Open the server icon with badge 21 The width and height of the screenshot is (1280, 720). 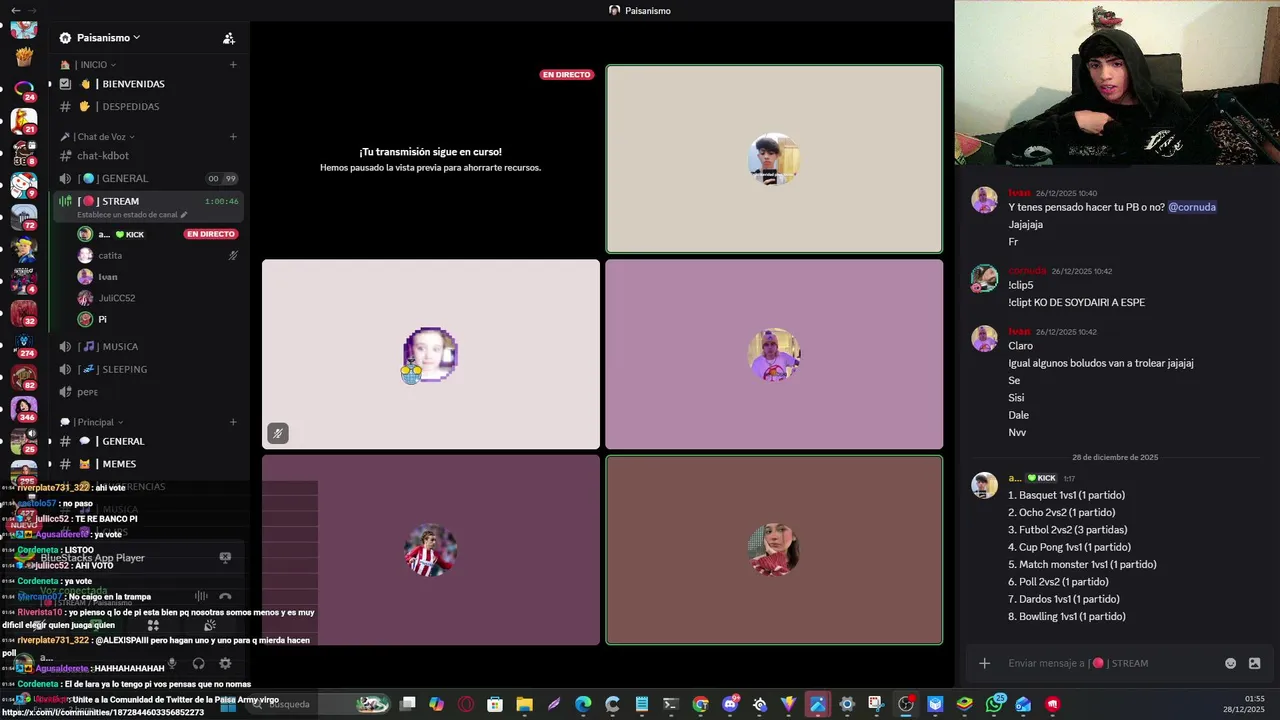24,122
